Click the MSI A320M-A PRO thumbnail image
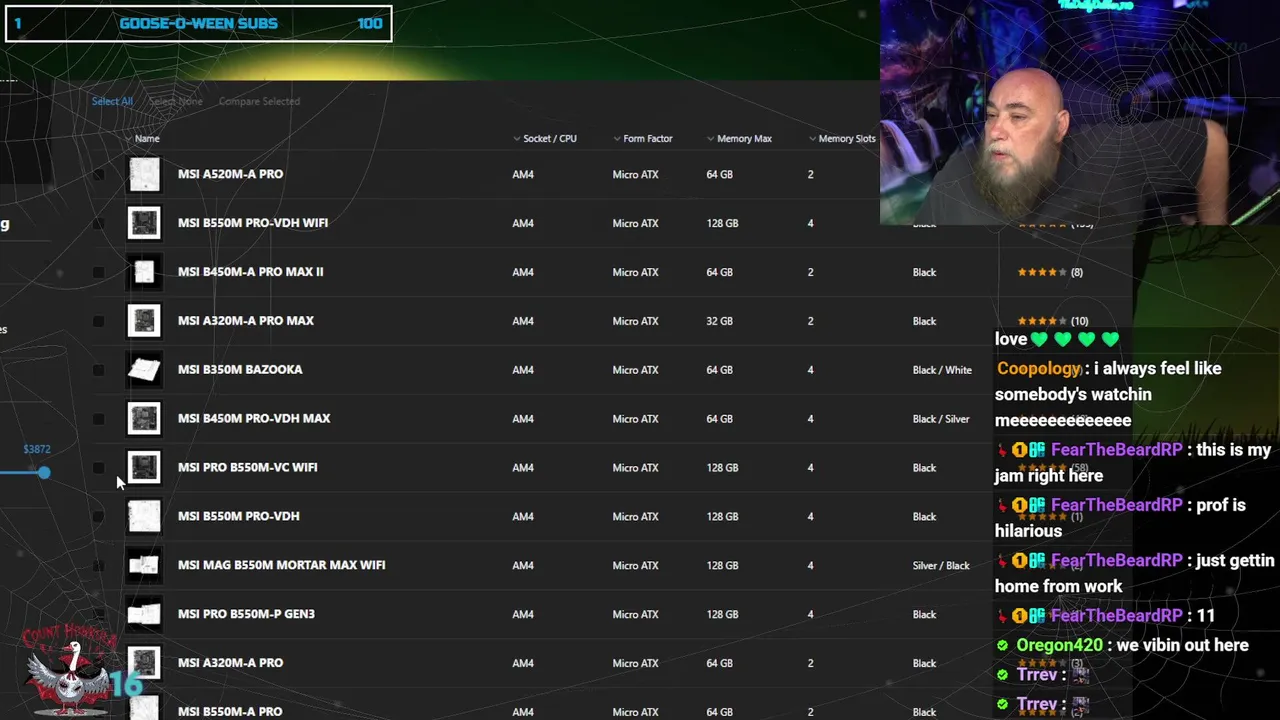The width and height of the screenshot is (1280, 720). (x=144, y=663)
